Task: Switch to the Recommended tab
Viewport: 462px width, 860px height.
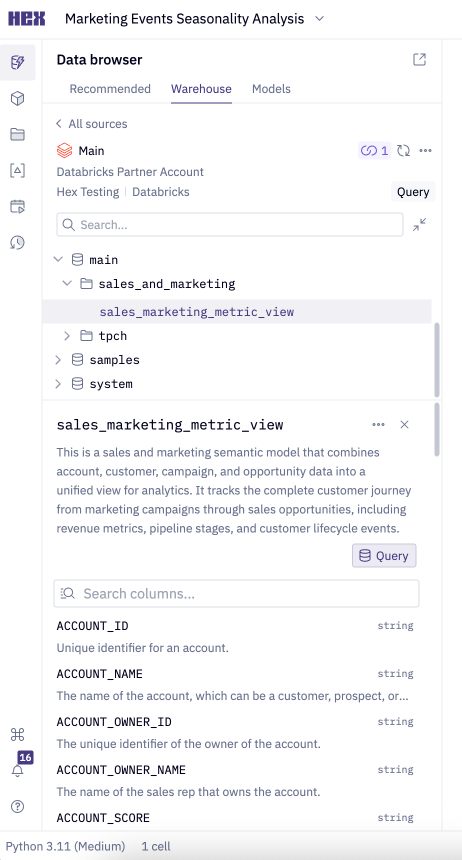Action: [110, 89]
